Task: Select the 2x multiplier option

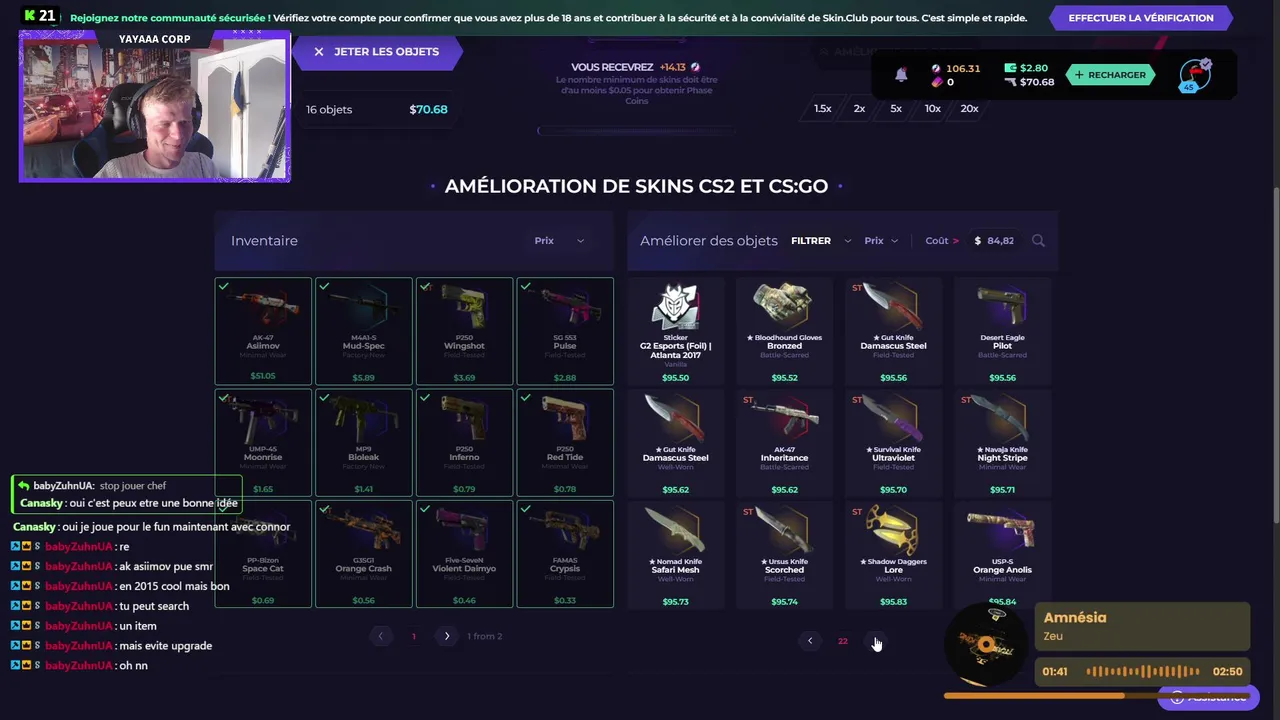Action: pyautogui.click(x=859, y=108)
